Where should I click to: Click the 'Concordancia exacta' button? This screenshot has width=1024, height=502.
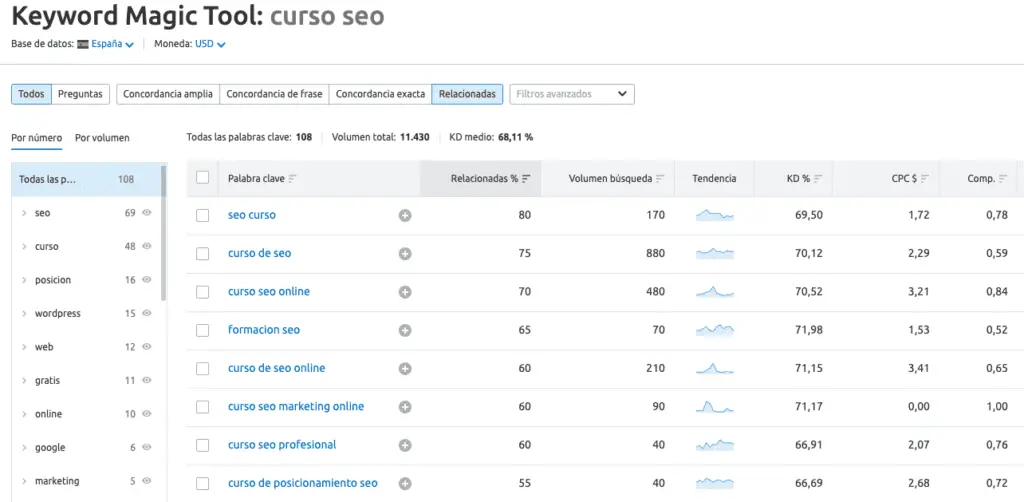coord(380,94)
